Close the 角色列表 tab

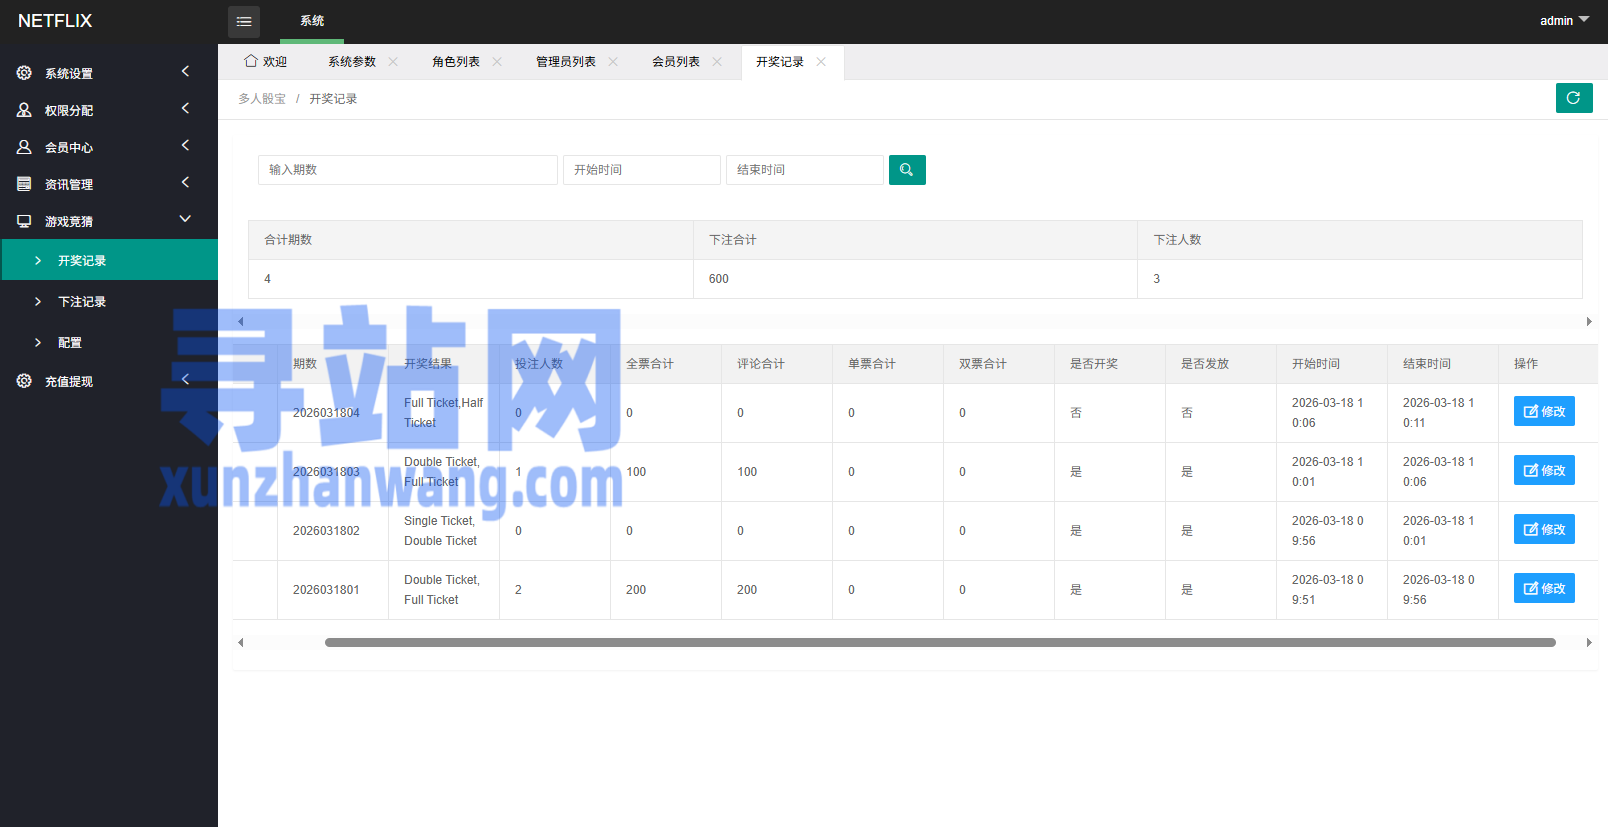[497, 62]
